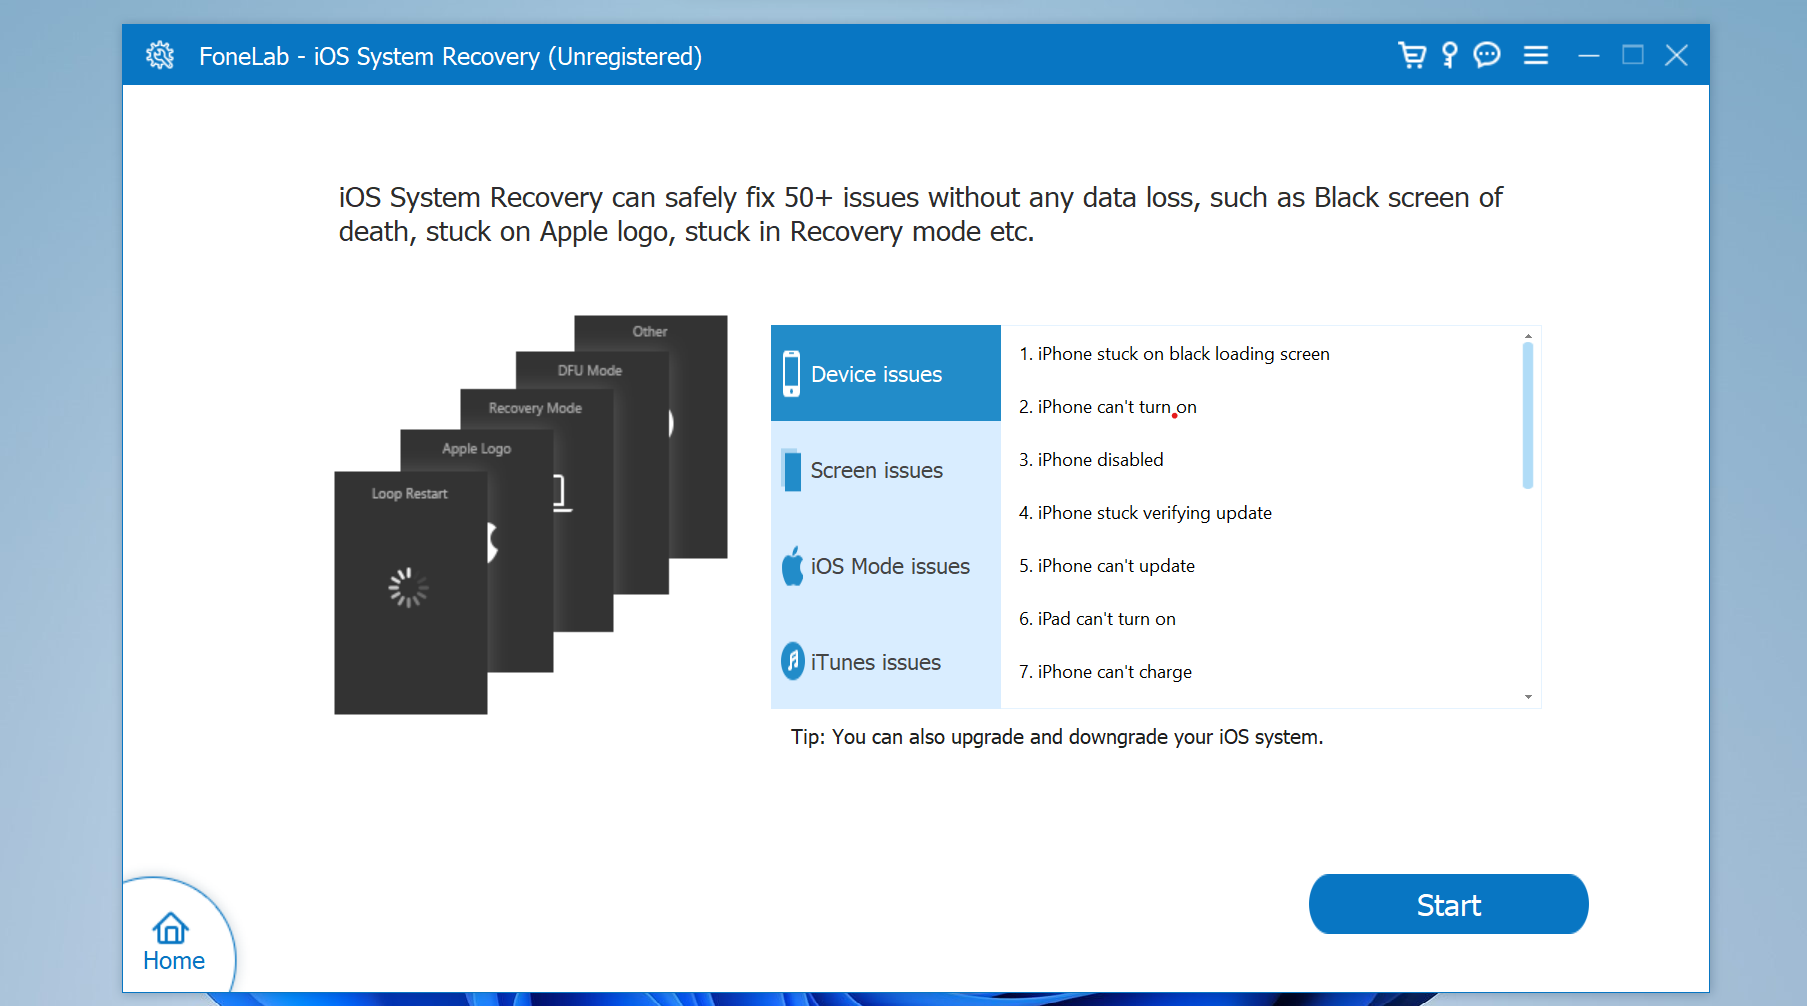Minimize the FoneLab window

pyautogui.click(x=1589, y=55)
